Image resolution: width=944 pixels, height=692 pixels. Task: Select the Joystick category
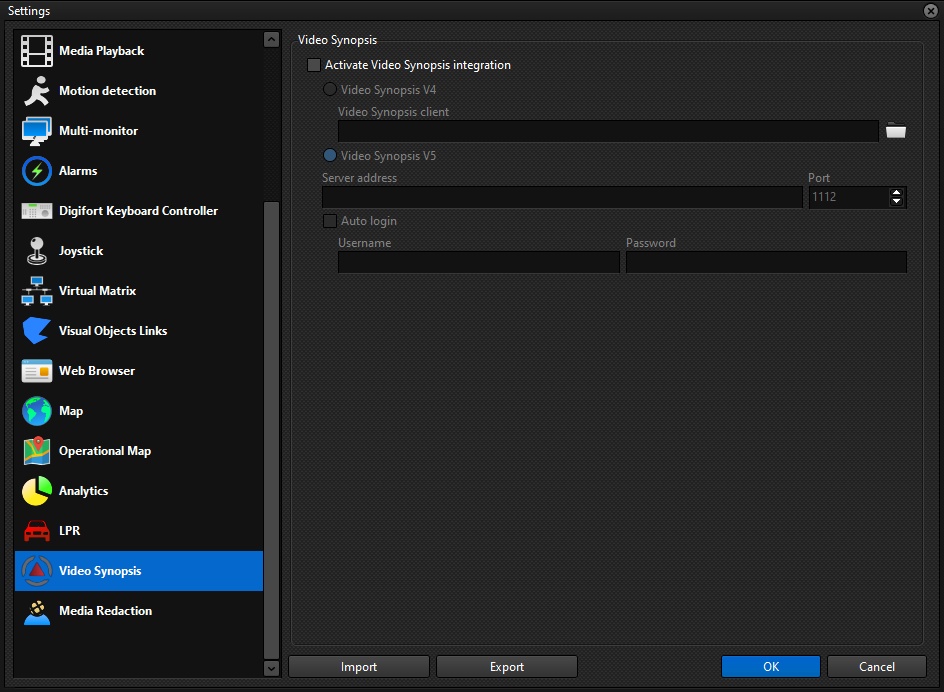(x=138, y=251)
